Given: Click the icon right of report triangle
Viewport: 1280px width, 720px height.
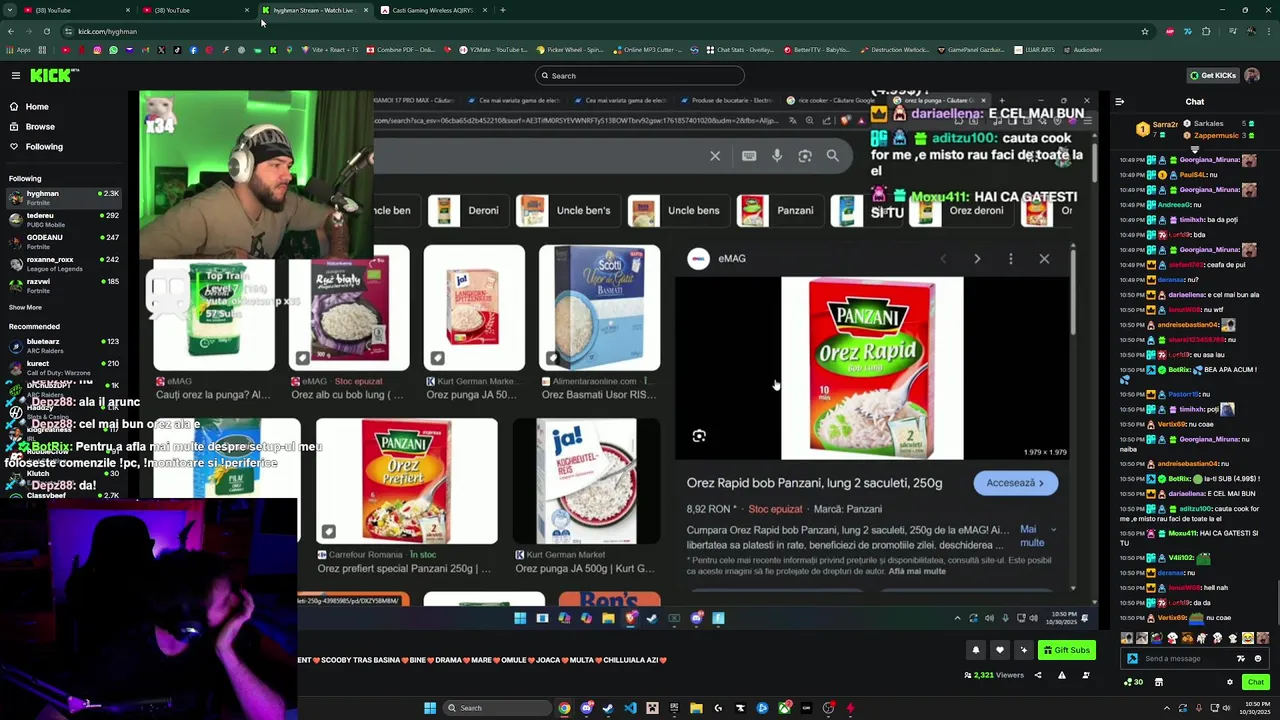Looking at the screenshot, I should [1086, 675].
